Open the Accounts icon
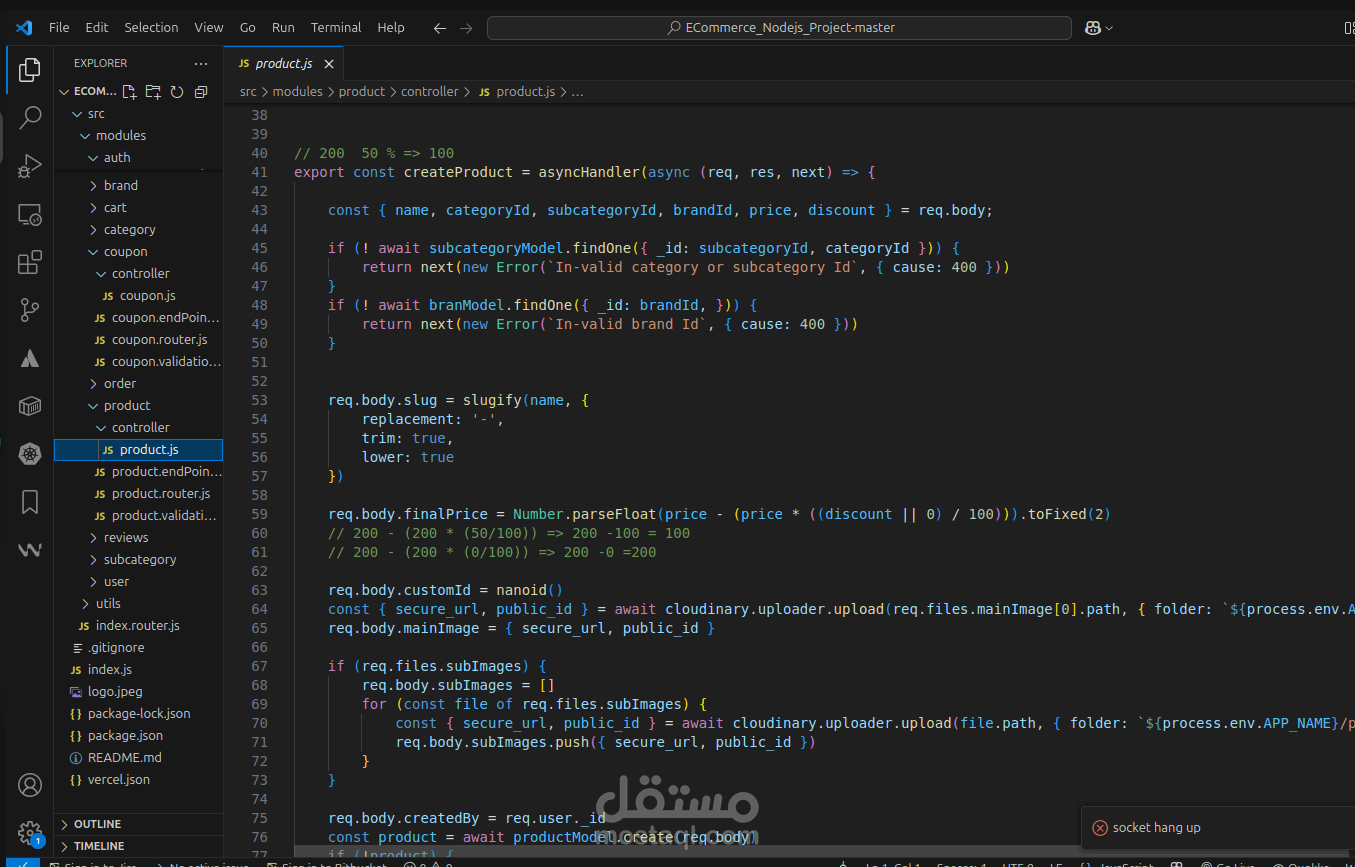This screenshot has height=867, width=1355. (x=30, y=785)
